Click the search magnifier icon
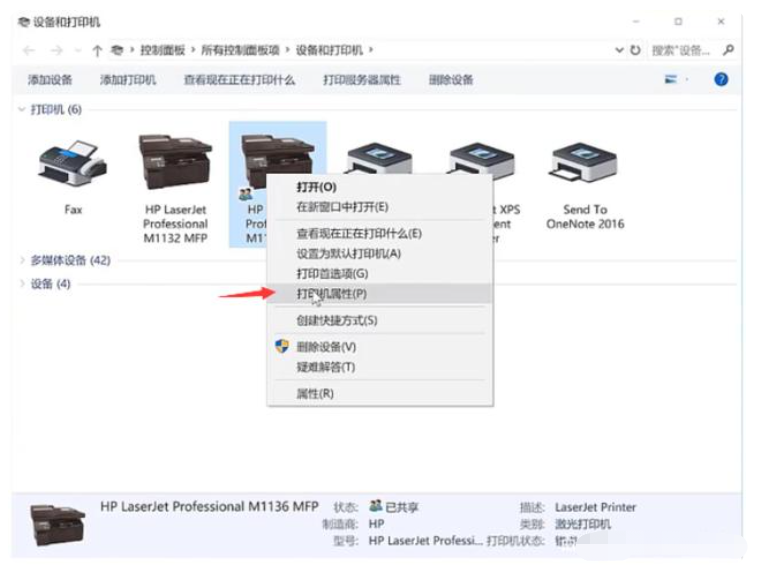 point(729,50)
